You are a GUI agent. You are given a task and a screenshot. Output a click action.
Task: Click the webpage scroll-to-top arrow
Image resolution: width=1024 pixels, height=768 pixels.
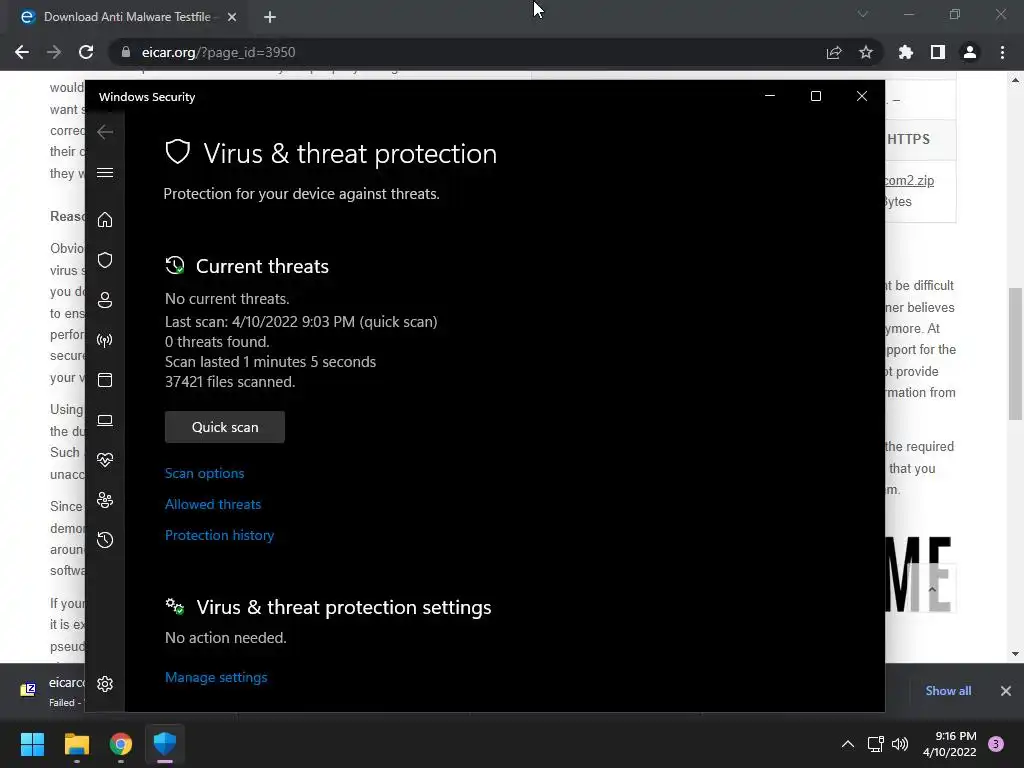coord(932,589)
